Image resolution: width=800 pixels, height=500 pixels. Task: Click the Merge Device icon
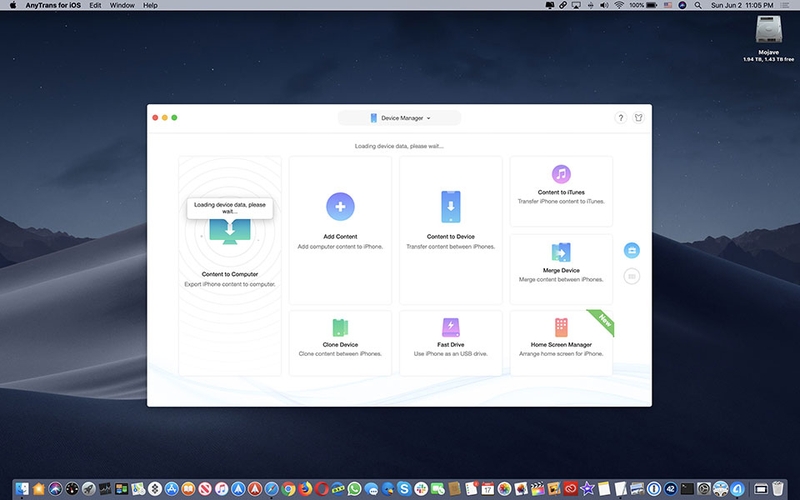coord(561,253)
